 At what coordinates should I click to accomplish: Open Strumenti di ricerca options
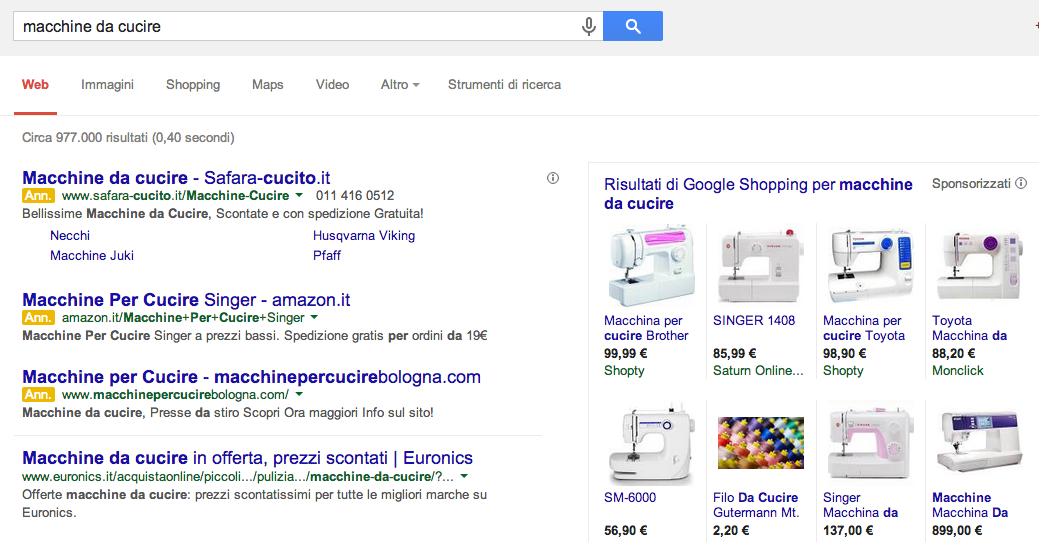click(504, 85)
